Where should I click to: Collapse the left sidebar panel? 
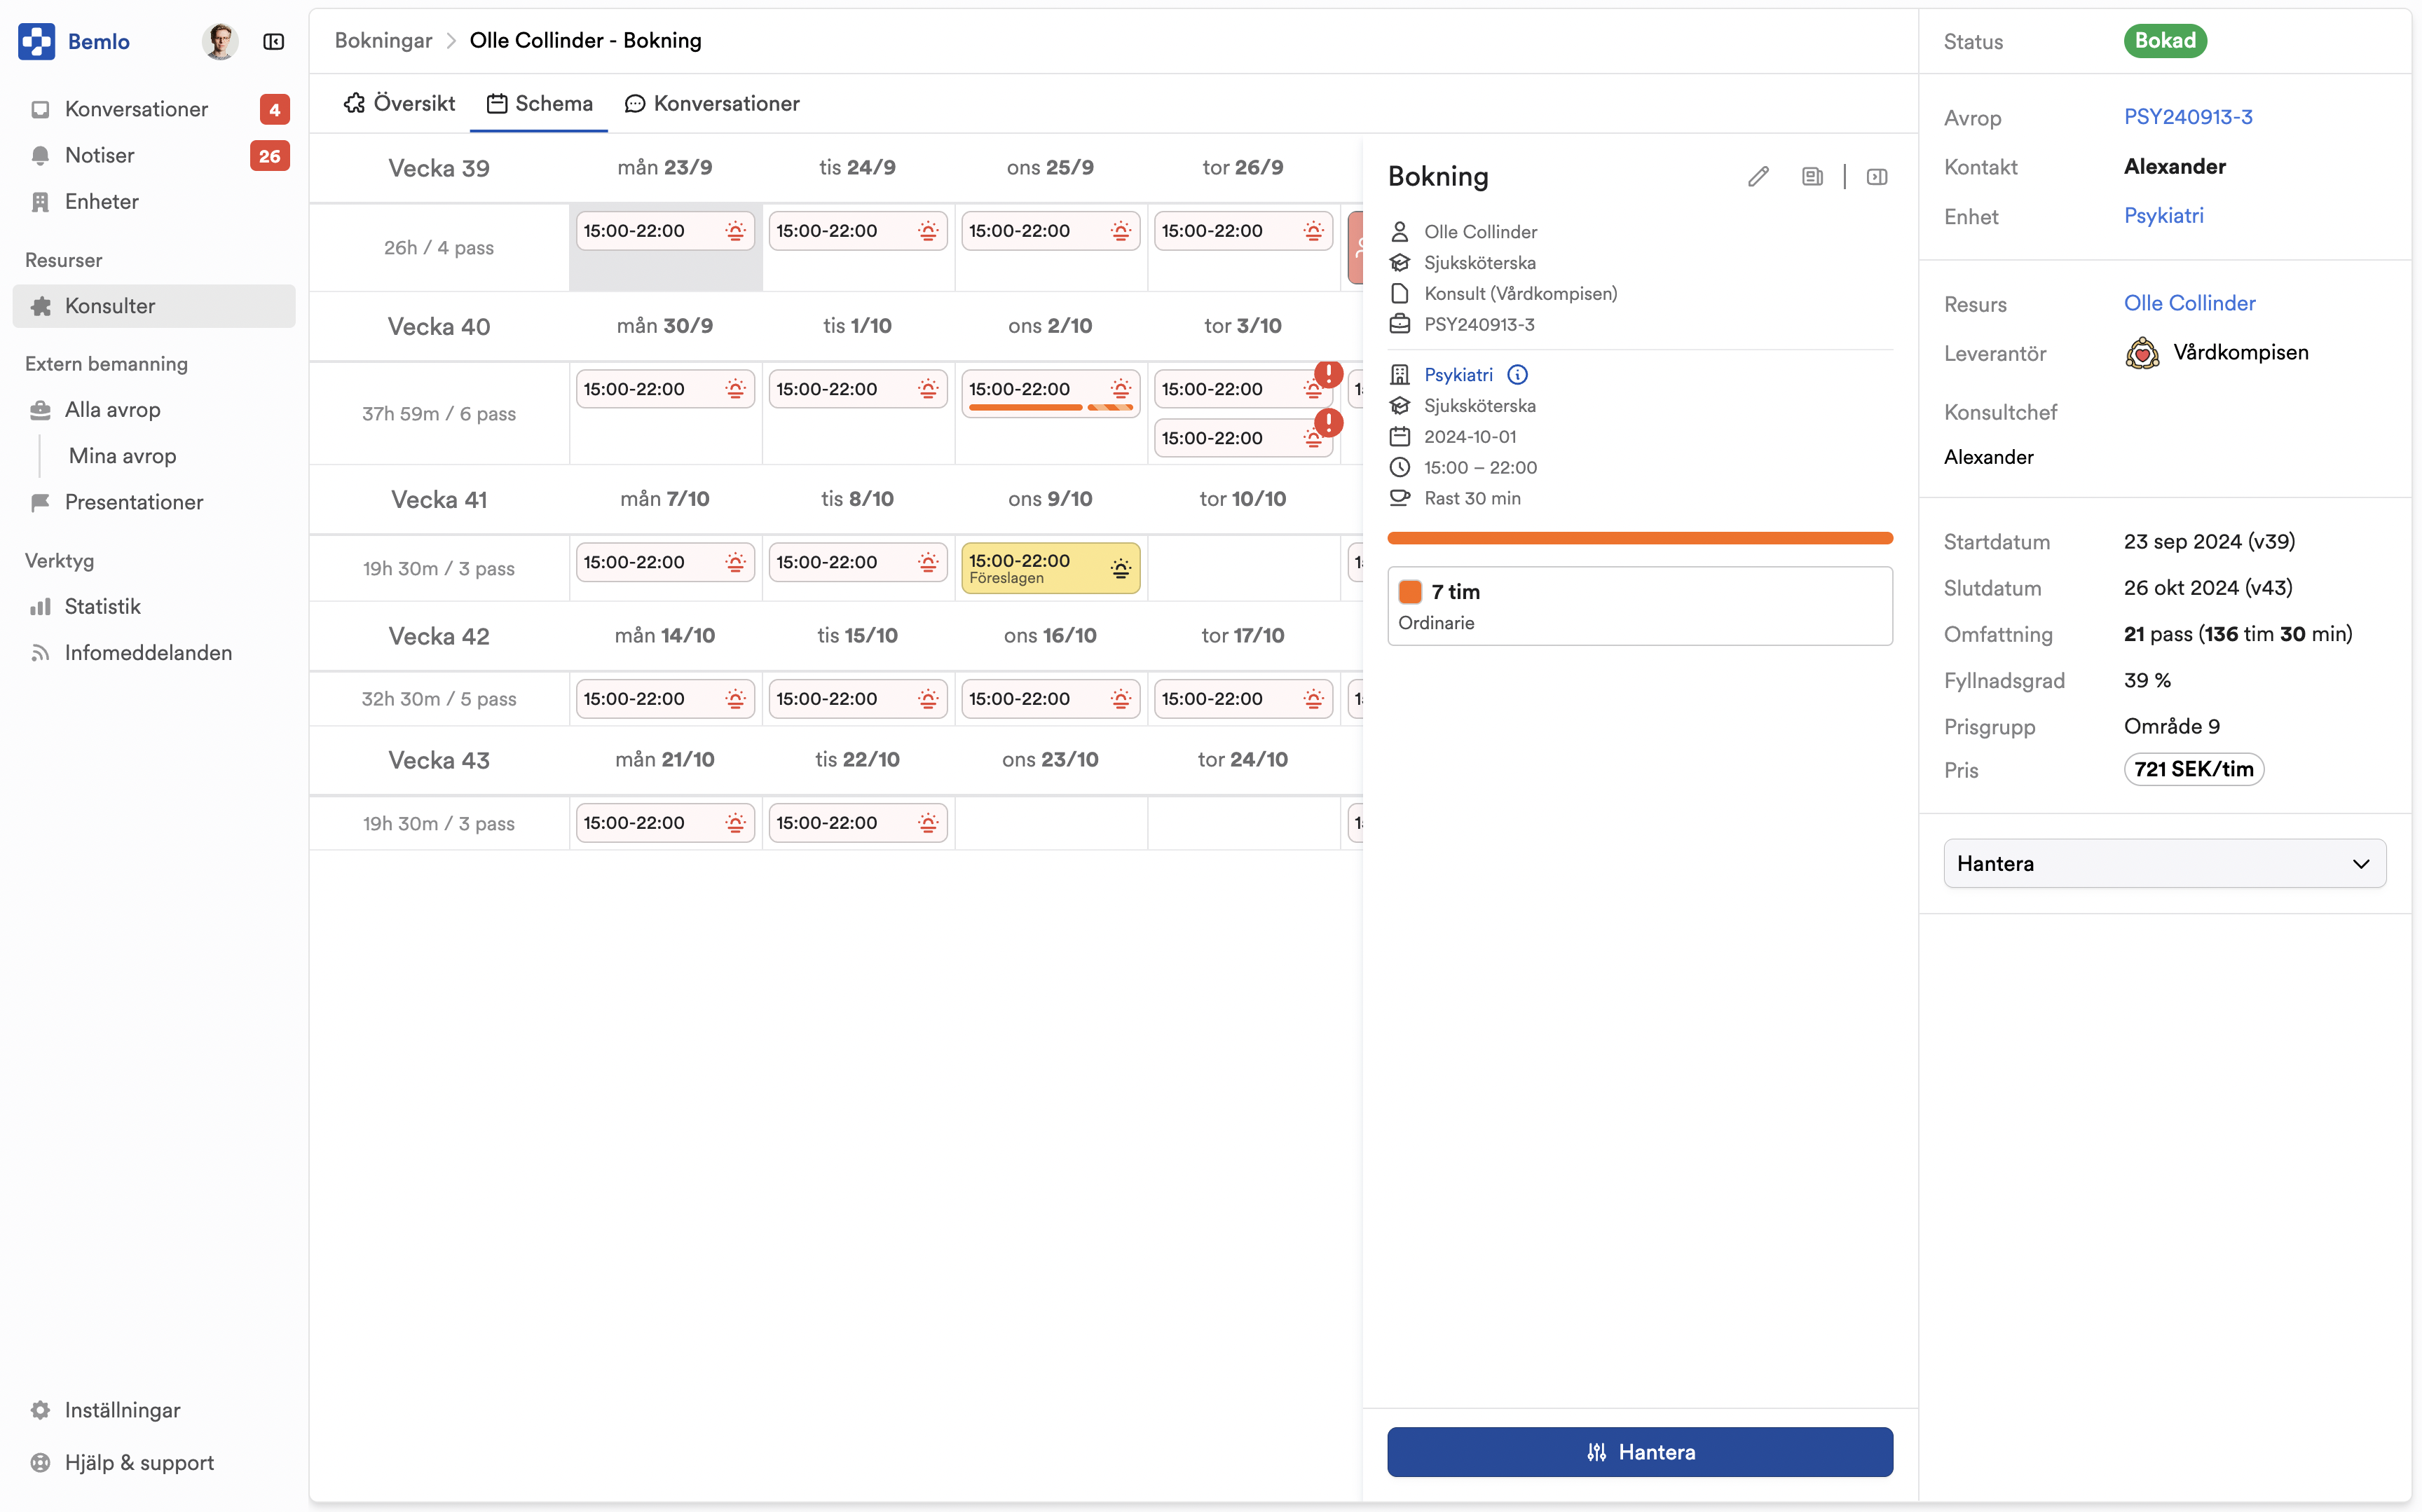coord(273,41)
